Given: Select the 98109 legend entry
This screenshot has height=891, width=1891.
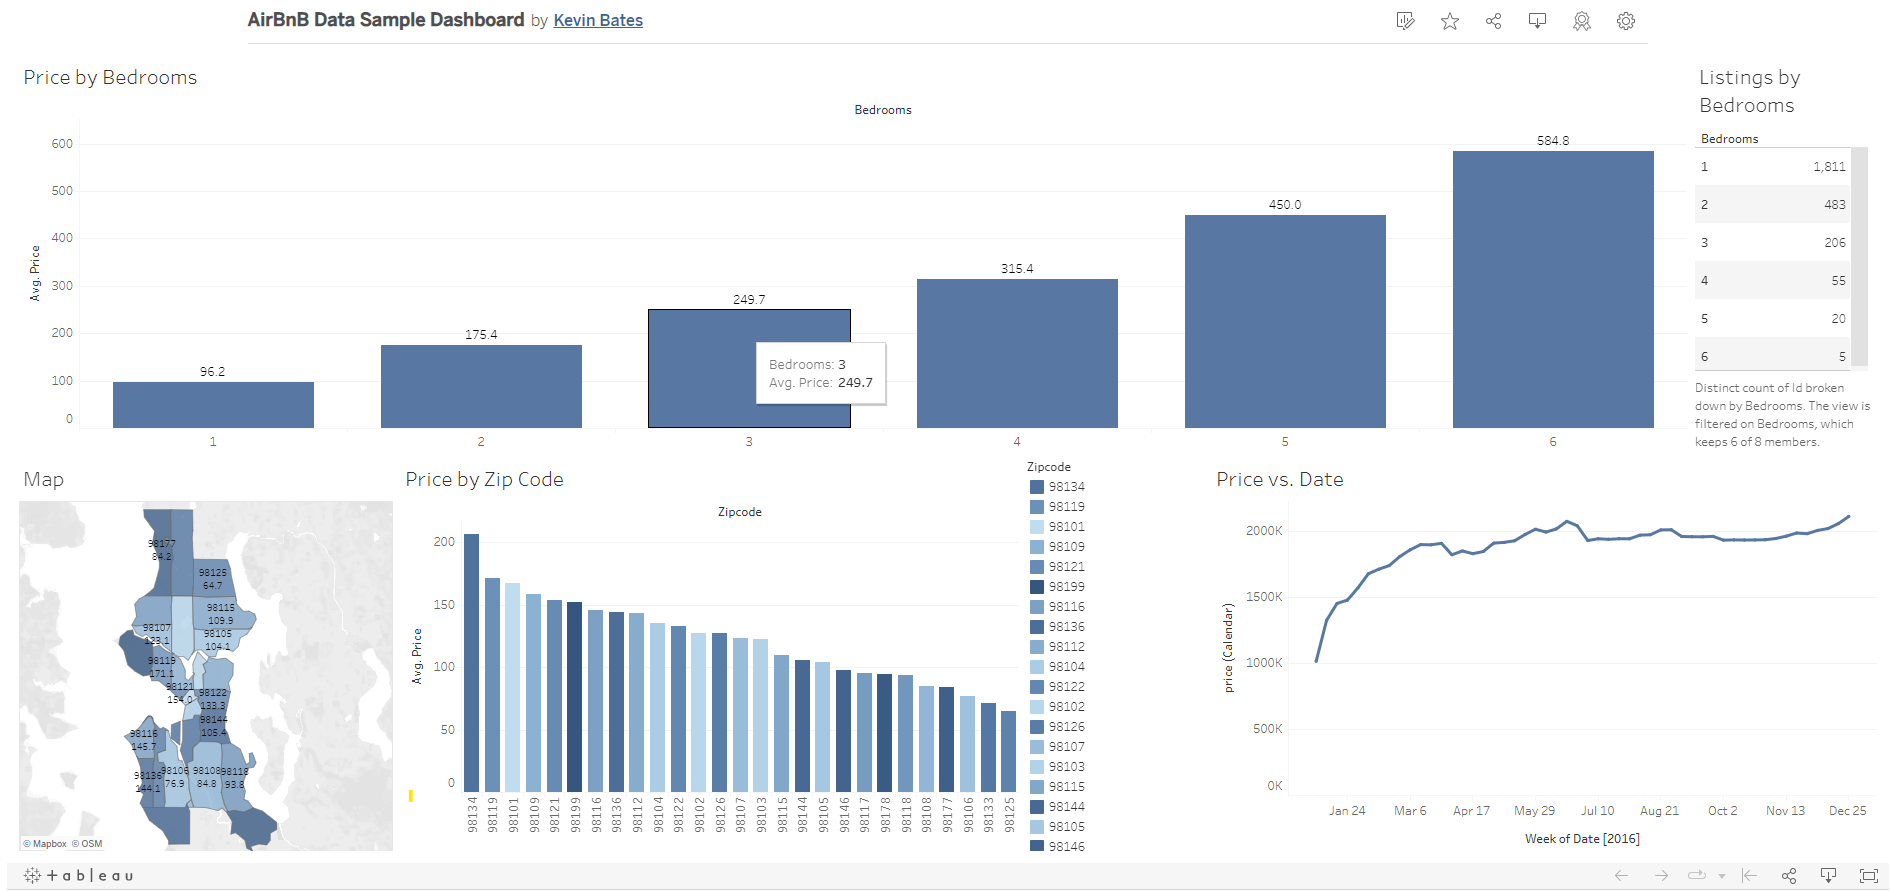Looking at the screenshot, I should tap(1057, 547).
